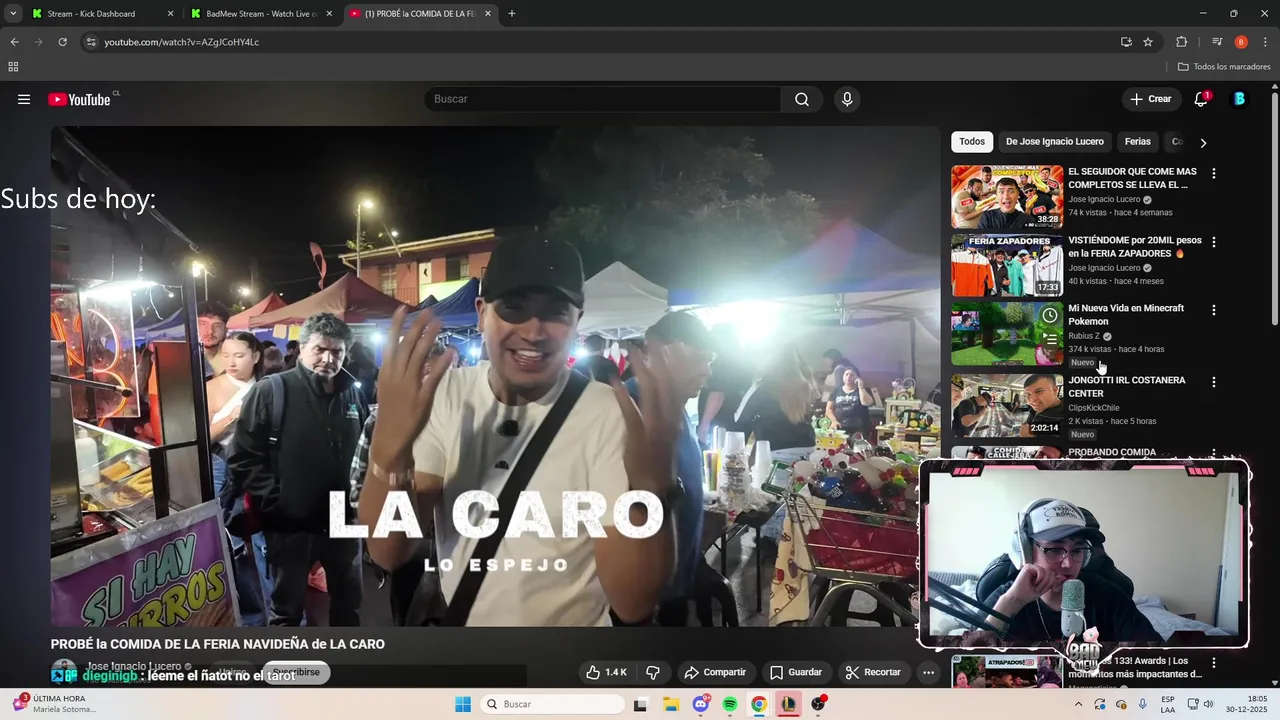
Task: Open Chrome profile avatar
Action: 1241,42
